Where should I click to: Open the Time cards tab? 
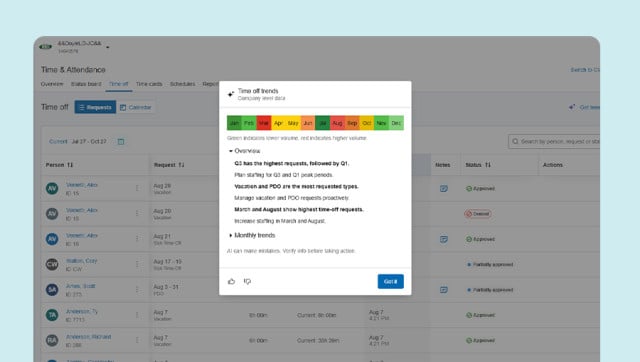point(149,84)
